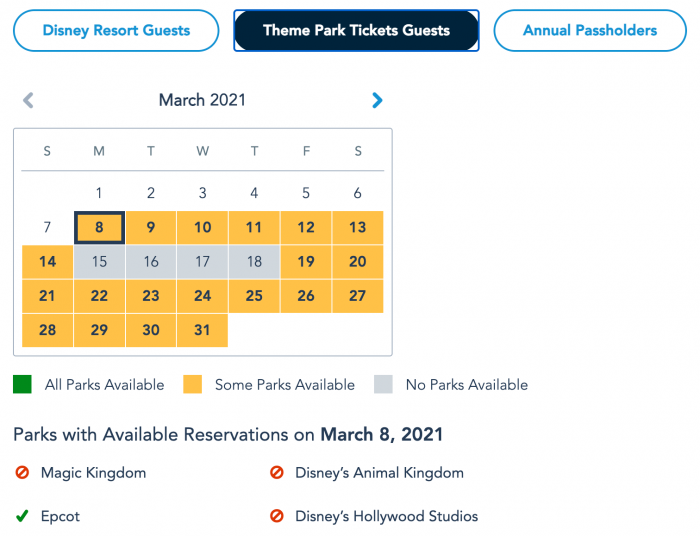Click the unavailable icon for Disney's Animal Kingdom
This screenshot has height=536, width=700.
[x=277, y=473]
